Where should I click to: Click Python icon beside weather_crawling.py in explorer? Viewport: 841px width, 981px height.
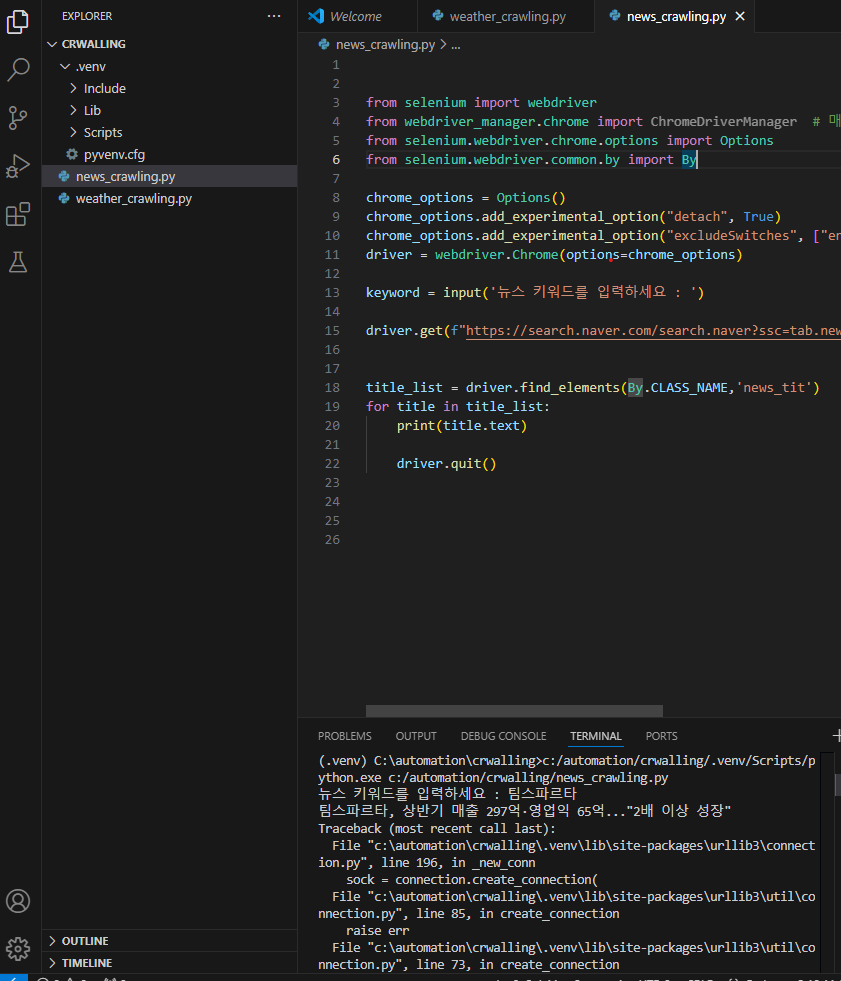(x=64, y=198)
